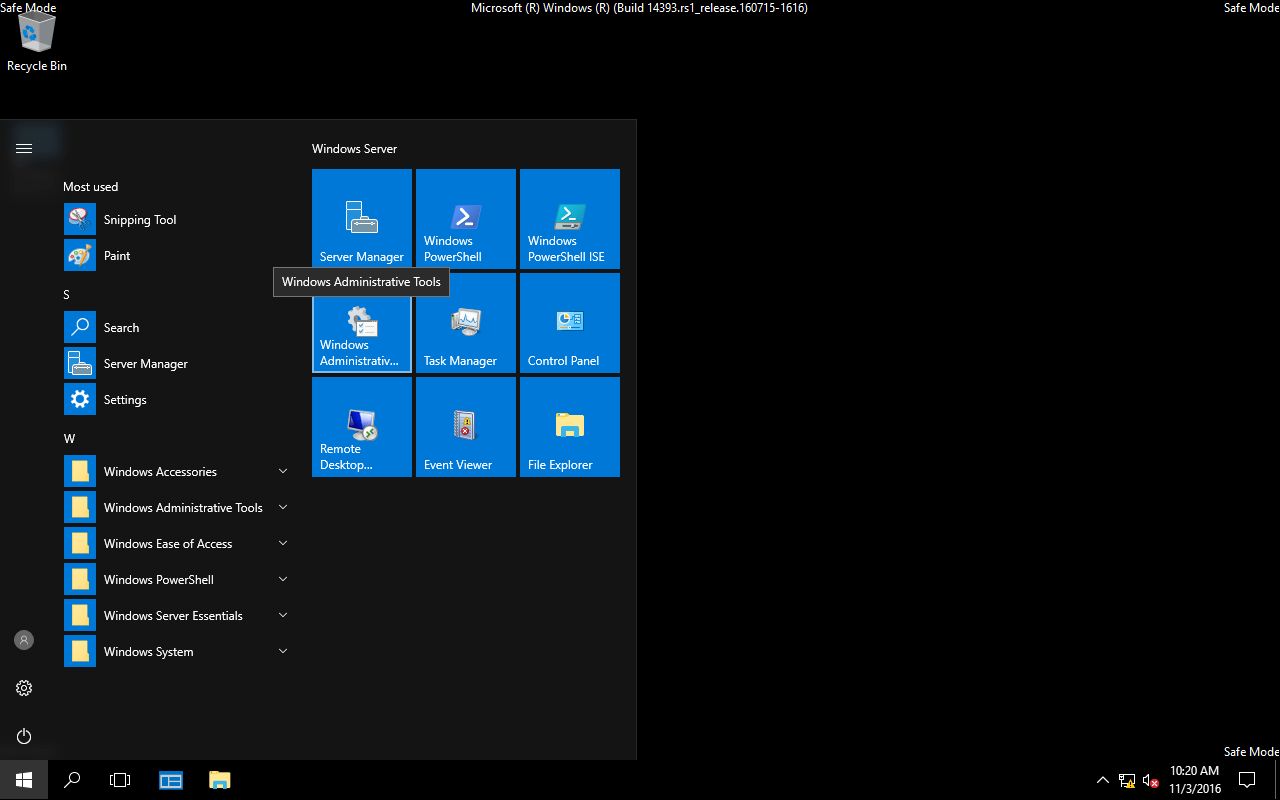This screenshot has height=800, width=1280.
Task: Expand the Windows Accessories folder
Action: [178, 472]
